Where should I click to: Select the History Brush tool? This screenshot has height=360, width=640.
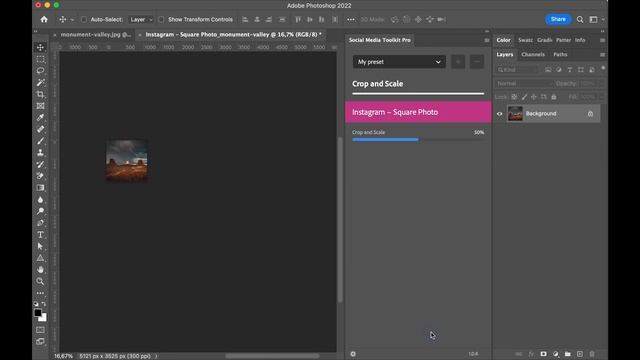point(40,164)
